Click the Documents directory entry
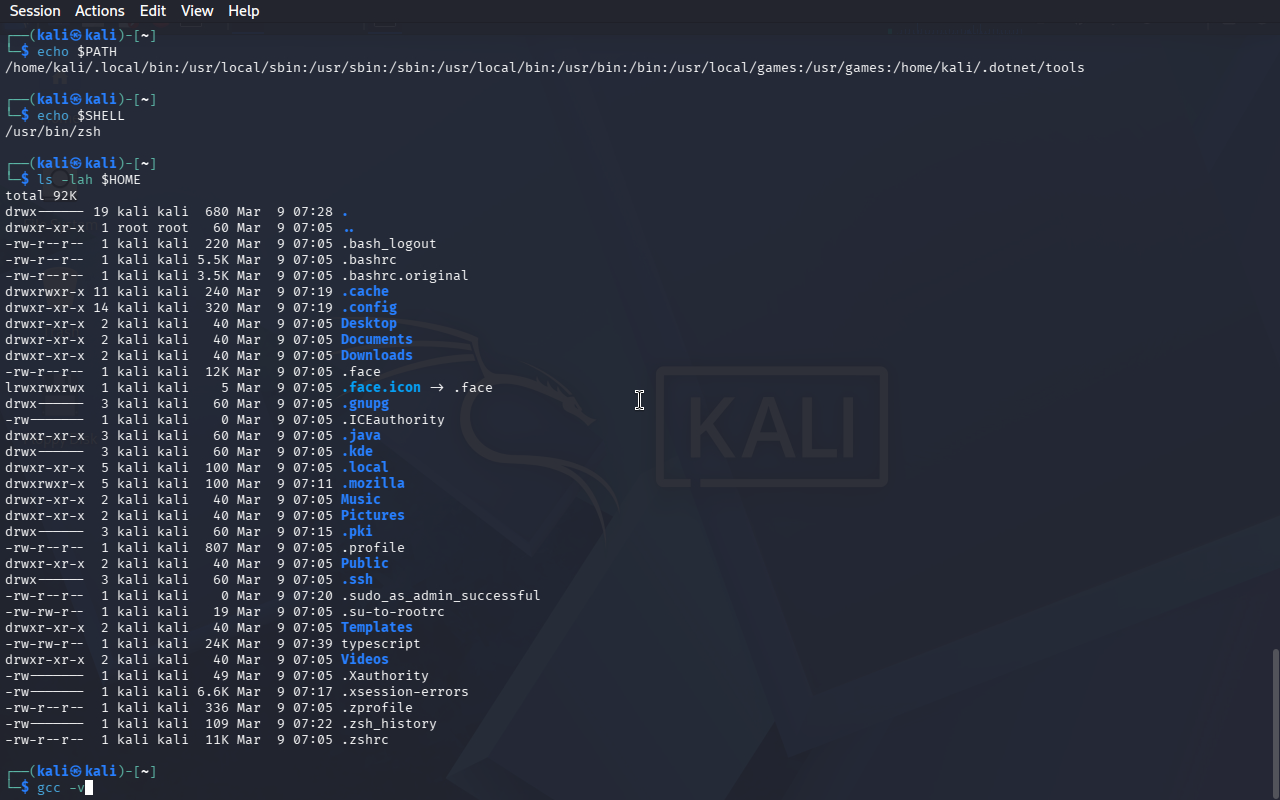Screen dimensions: 1280x800 (x=376, y=340)
